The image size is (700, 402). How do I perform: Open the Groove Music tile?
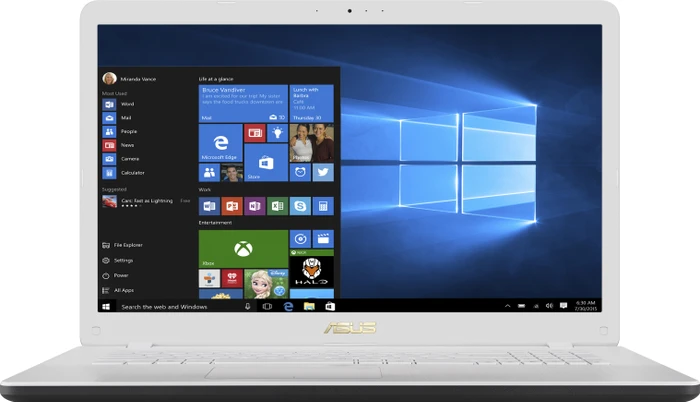300,239
